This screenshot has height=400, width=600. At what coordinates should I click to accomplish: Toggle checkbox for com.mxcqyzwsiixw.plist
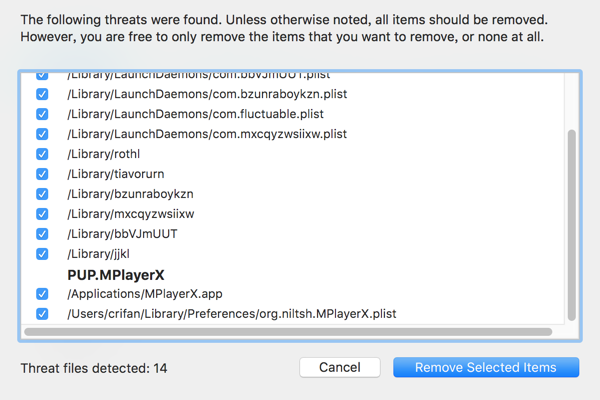pos(42,134)
